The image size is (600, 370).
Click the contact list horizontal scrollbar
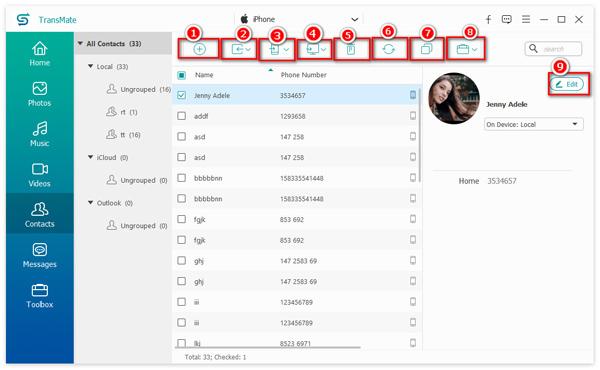(x=267, y=347)
